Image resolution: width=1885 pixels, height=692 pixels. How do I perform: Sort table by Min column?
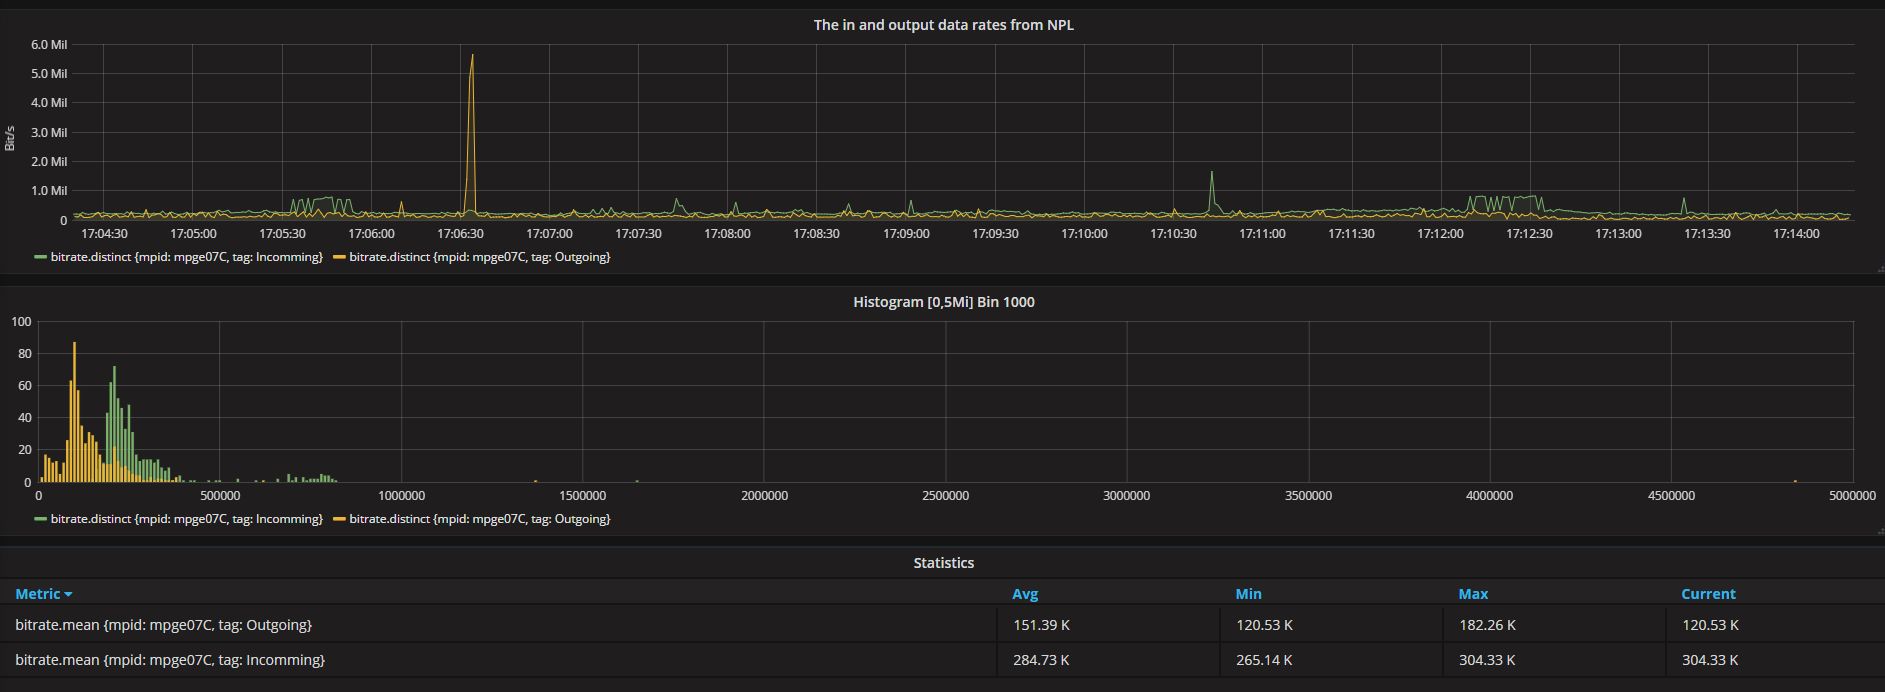click(1248, 594)
